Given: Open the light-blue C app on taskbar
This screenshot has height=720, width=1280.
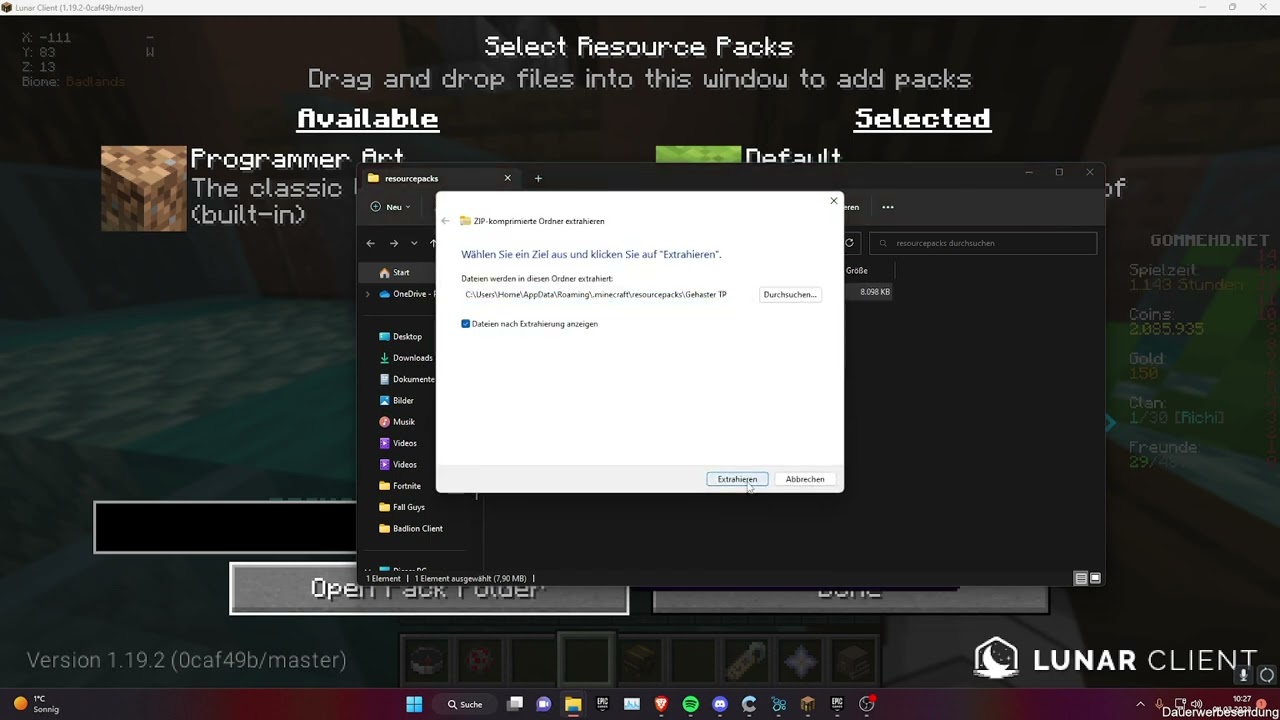Looking at the screenshot, I should (749, 704).
